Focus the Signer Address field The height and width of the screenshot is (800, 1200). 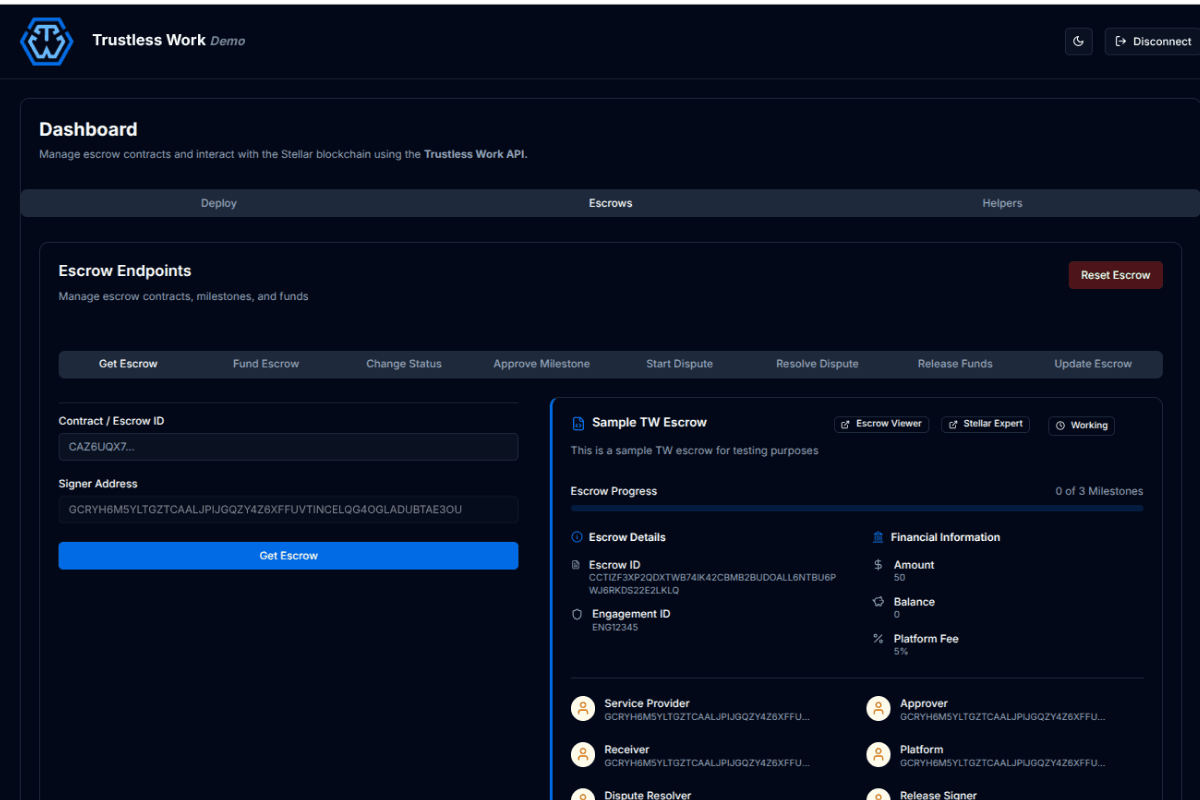[288, 510]
